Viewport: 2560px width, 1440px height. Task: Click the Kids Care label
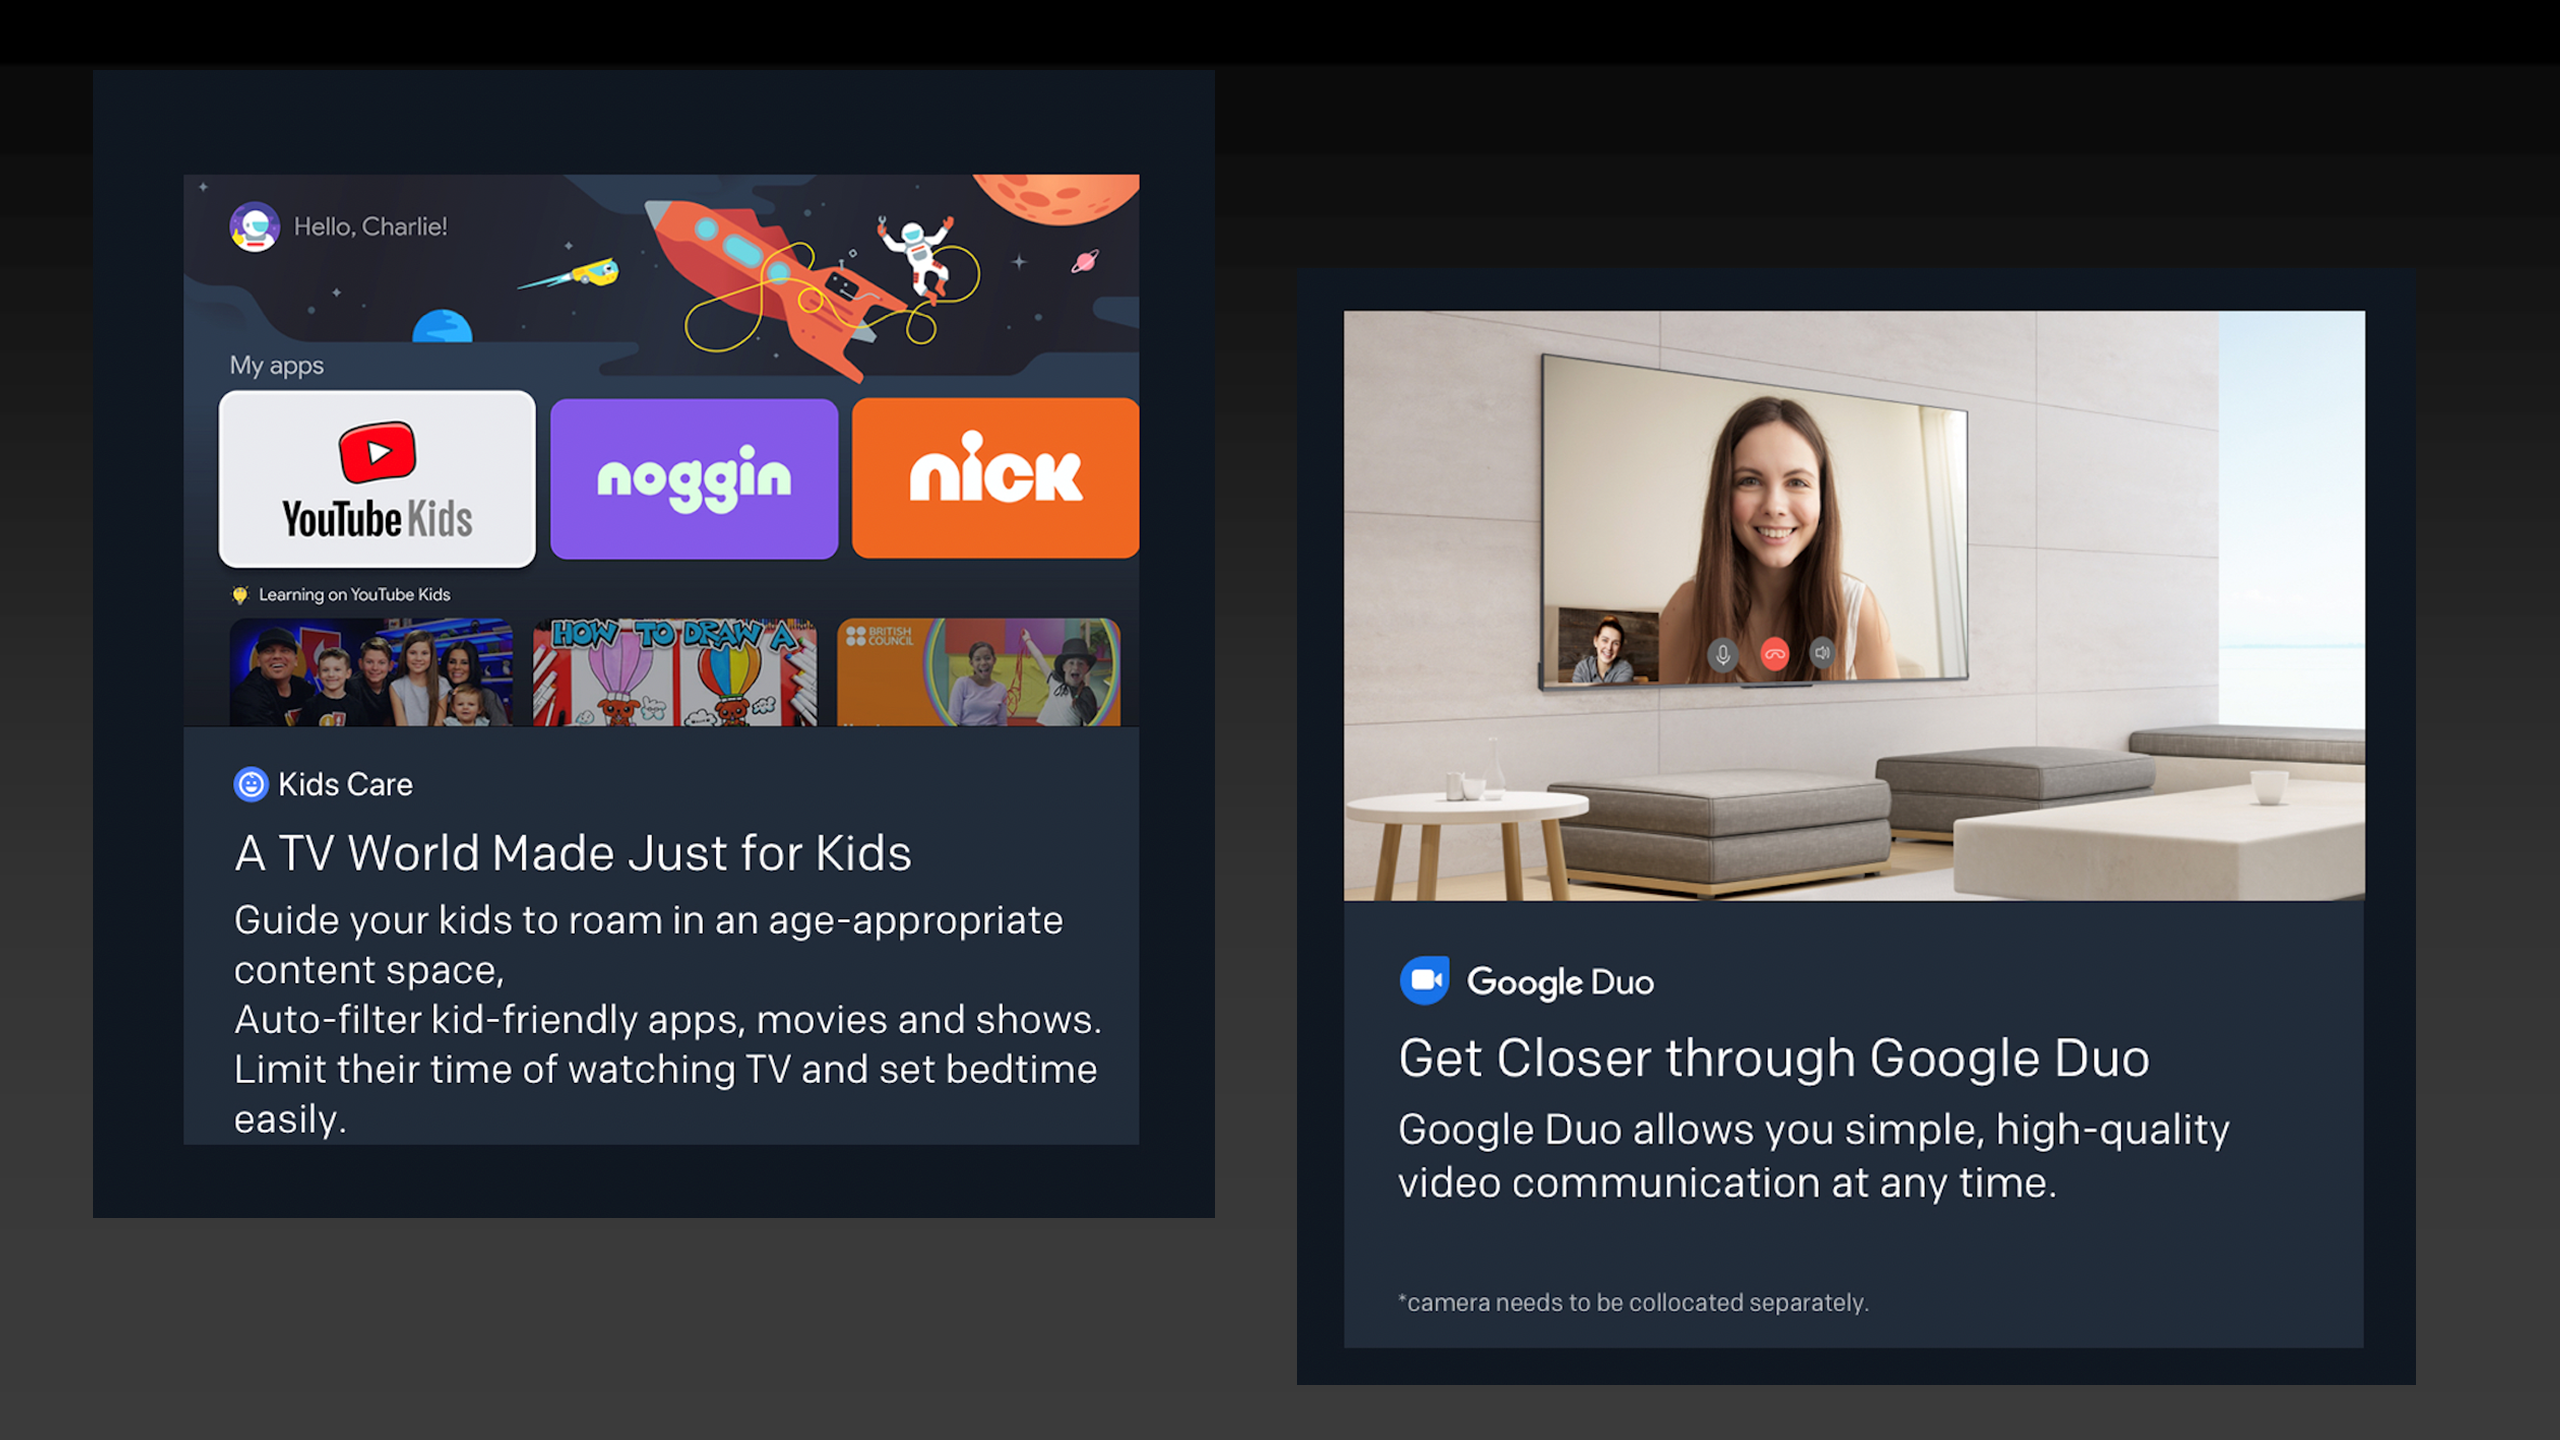(x=345, y=785)
